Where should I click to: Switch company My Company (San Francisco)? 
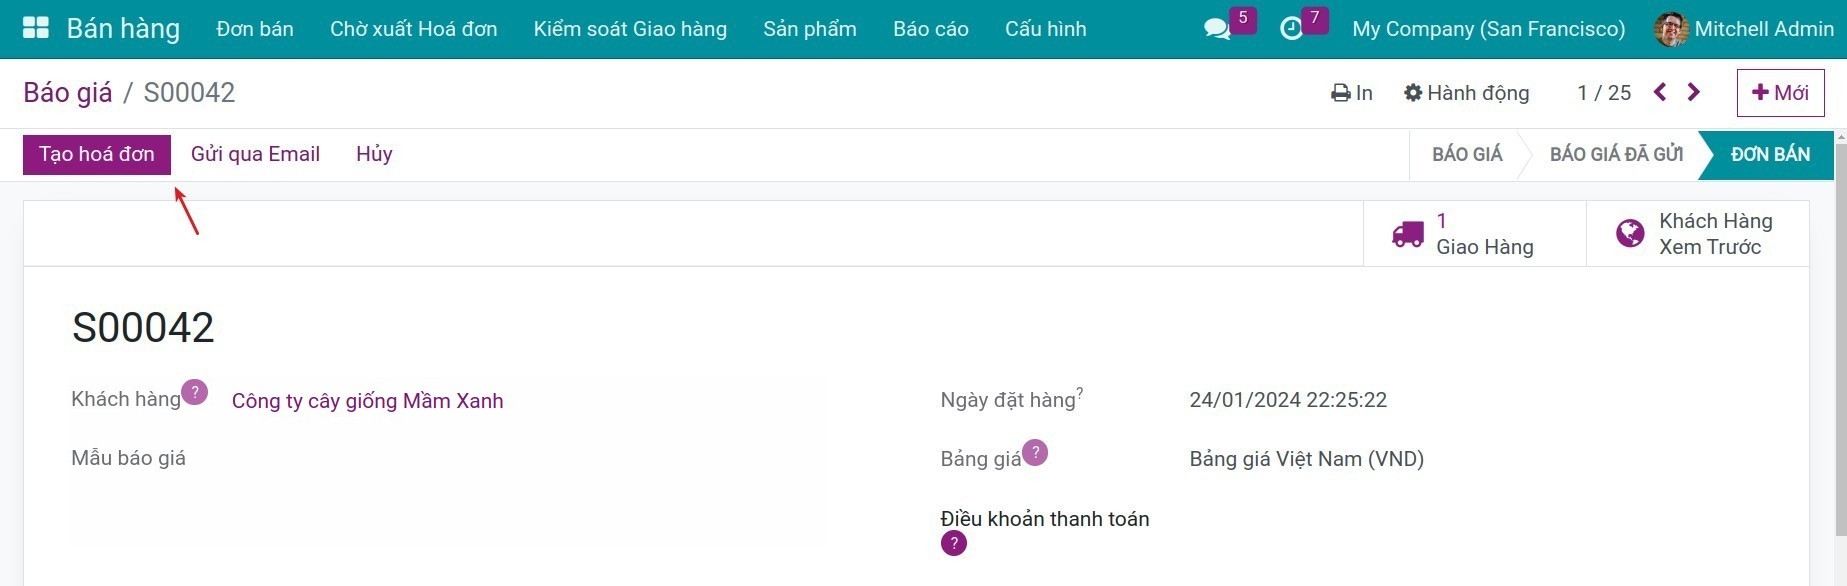point(1488,29)
